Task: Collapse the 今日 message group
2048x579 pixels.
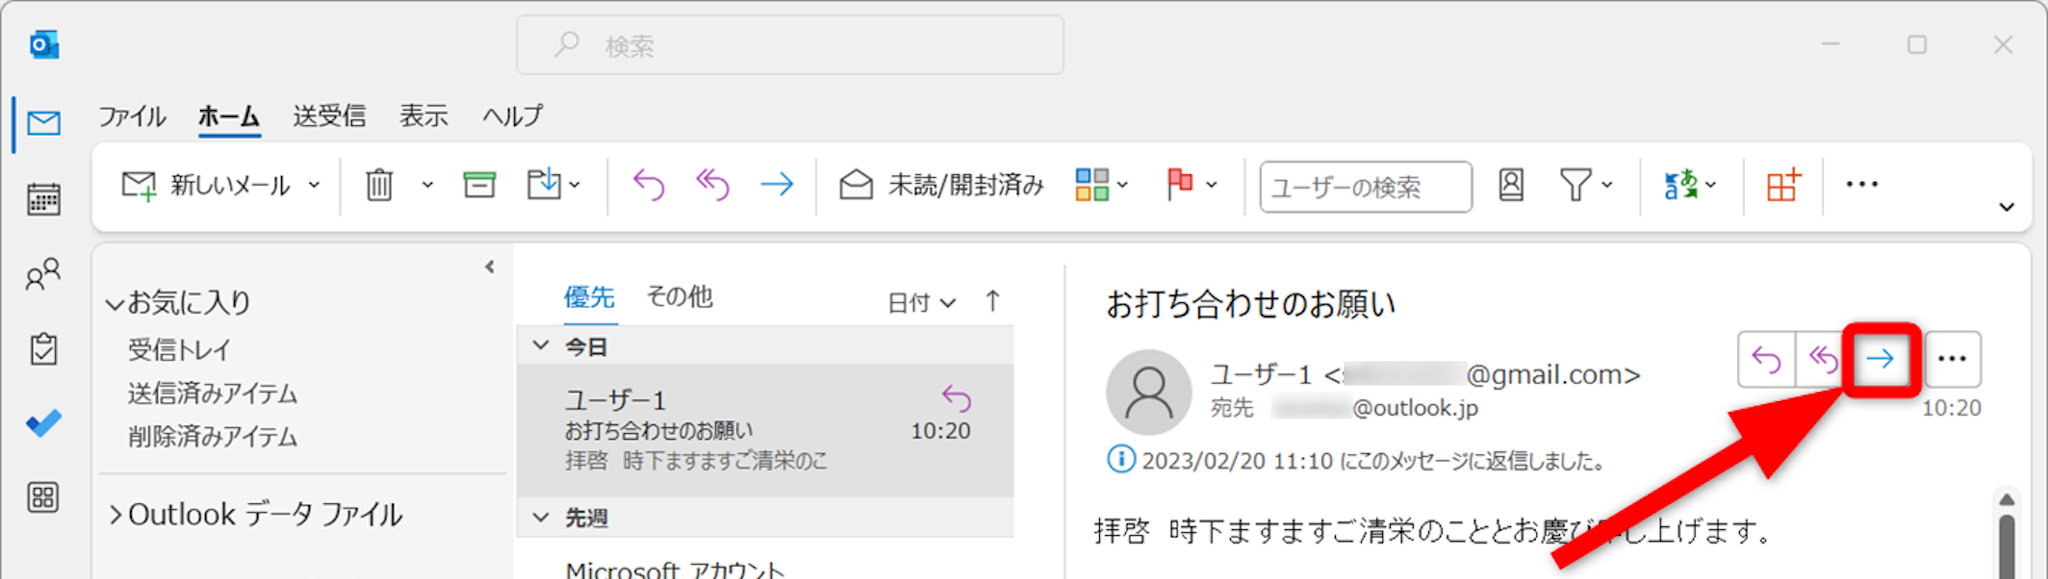Action: [541, 346]
